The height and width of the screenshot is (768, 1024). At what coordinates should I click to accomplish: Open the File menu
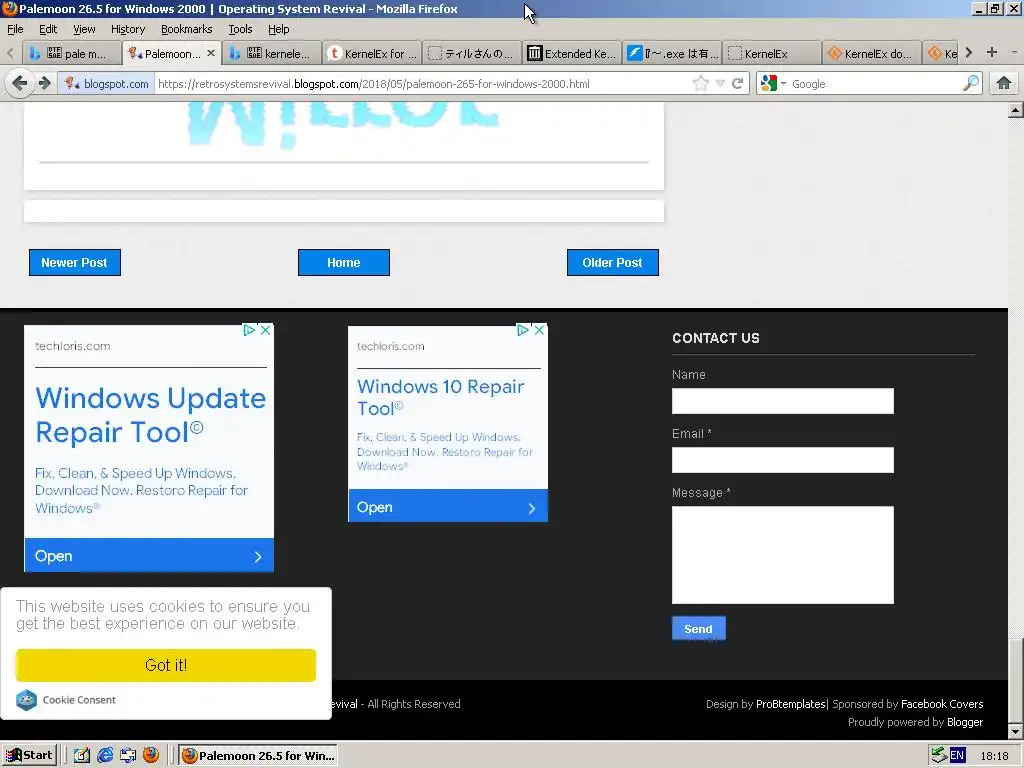click(15, 29)
